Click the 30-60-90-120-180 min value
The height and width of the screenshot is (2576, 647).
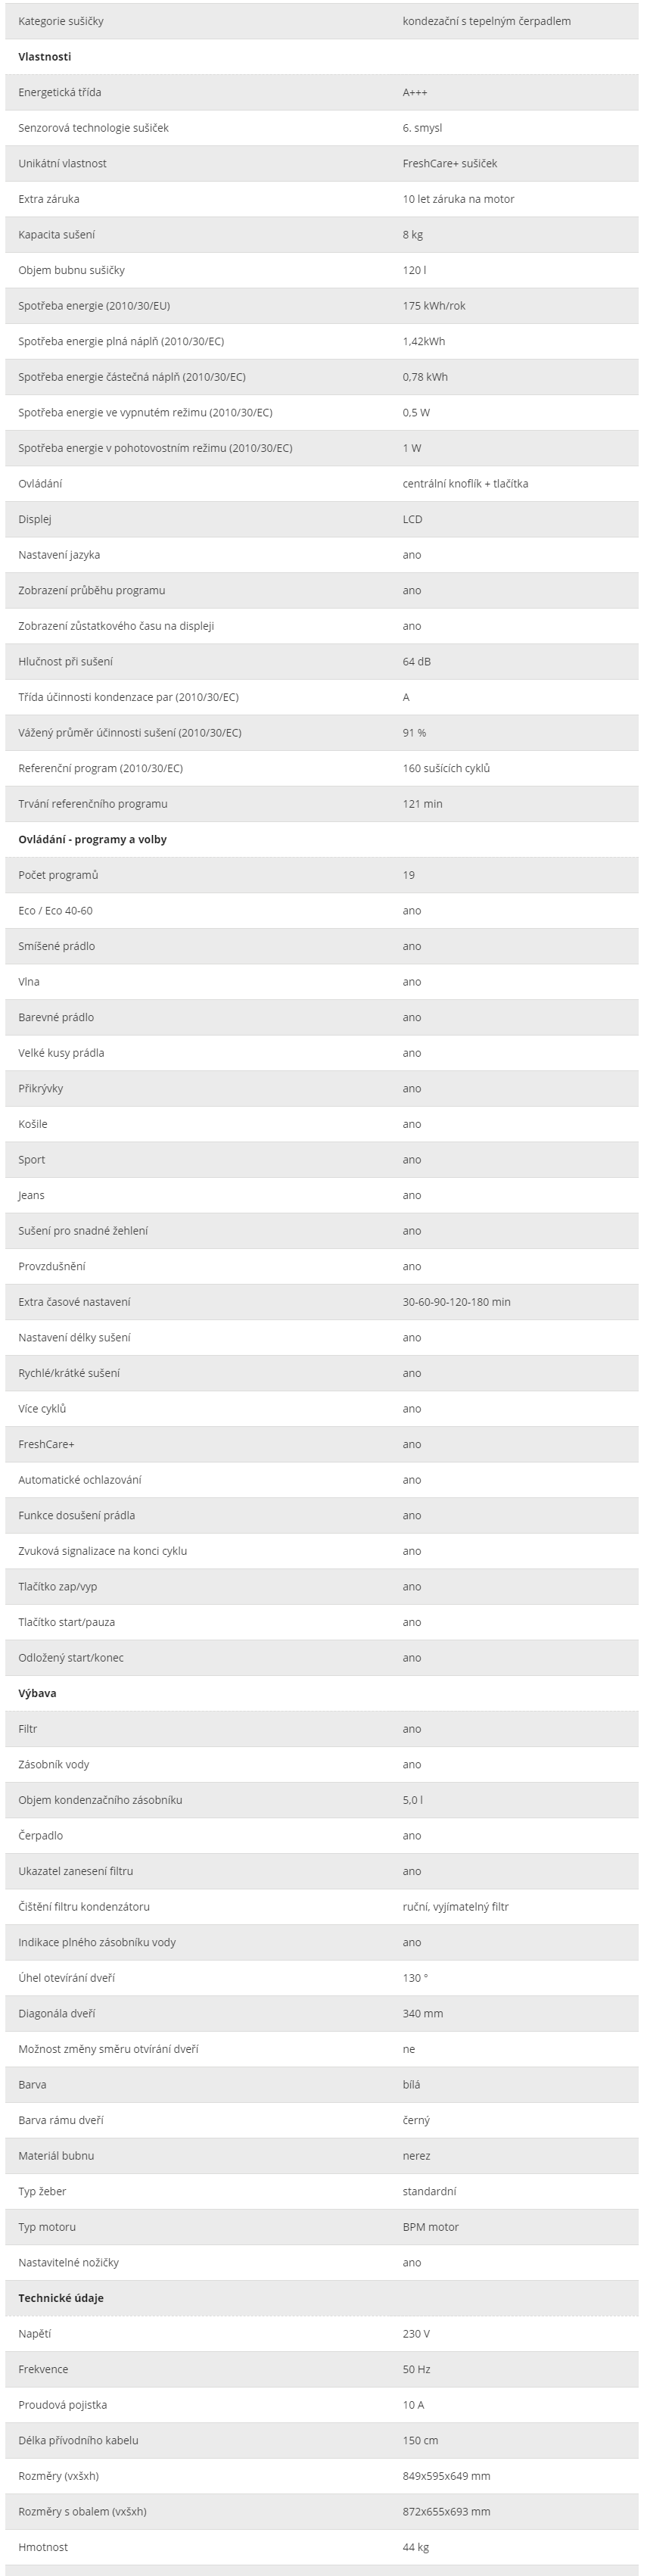point(456,1302)
